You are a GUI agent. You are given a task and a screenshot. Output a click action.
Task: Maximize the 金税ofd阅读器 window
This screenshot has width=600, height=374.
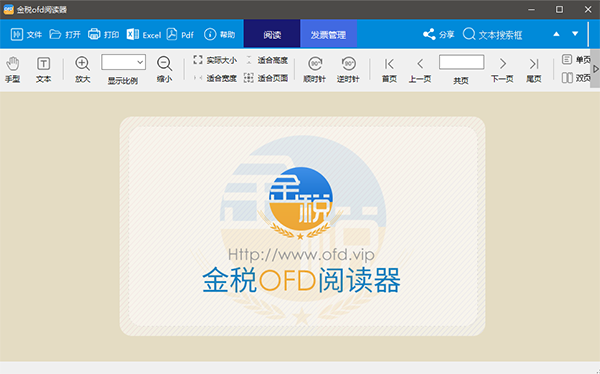point(559,10)
